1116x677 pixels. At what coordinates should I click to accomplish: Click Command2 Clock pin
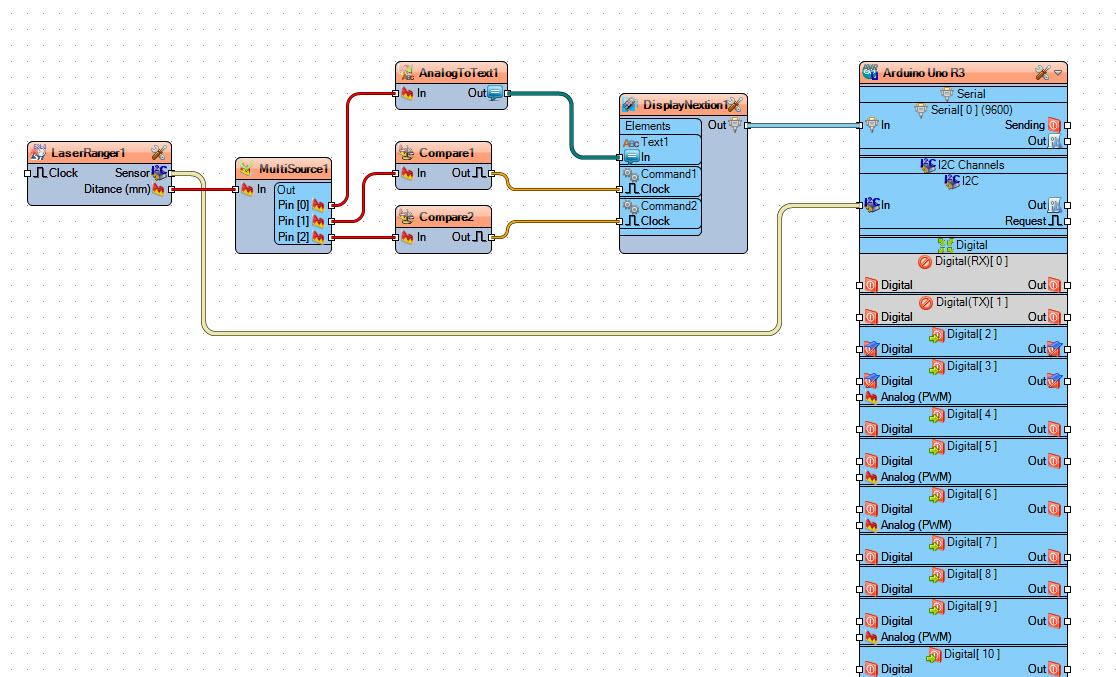[x=633, y=221]
